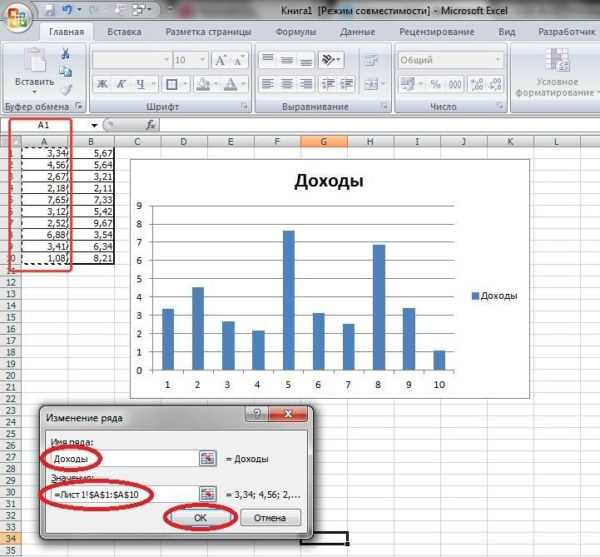
Task: Close the Изменение ряда dialog
Action: pos(288,413)
